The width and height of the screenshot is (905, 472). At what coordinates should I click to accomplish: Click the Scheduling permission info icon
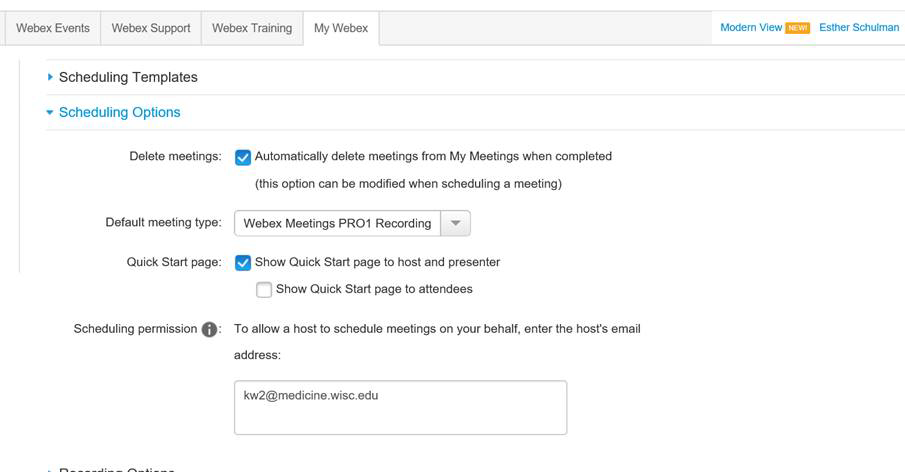pos(210,329)
